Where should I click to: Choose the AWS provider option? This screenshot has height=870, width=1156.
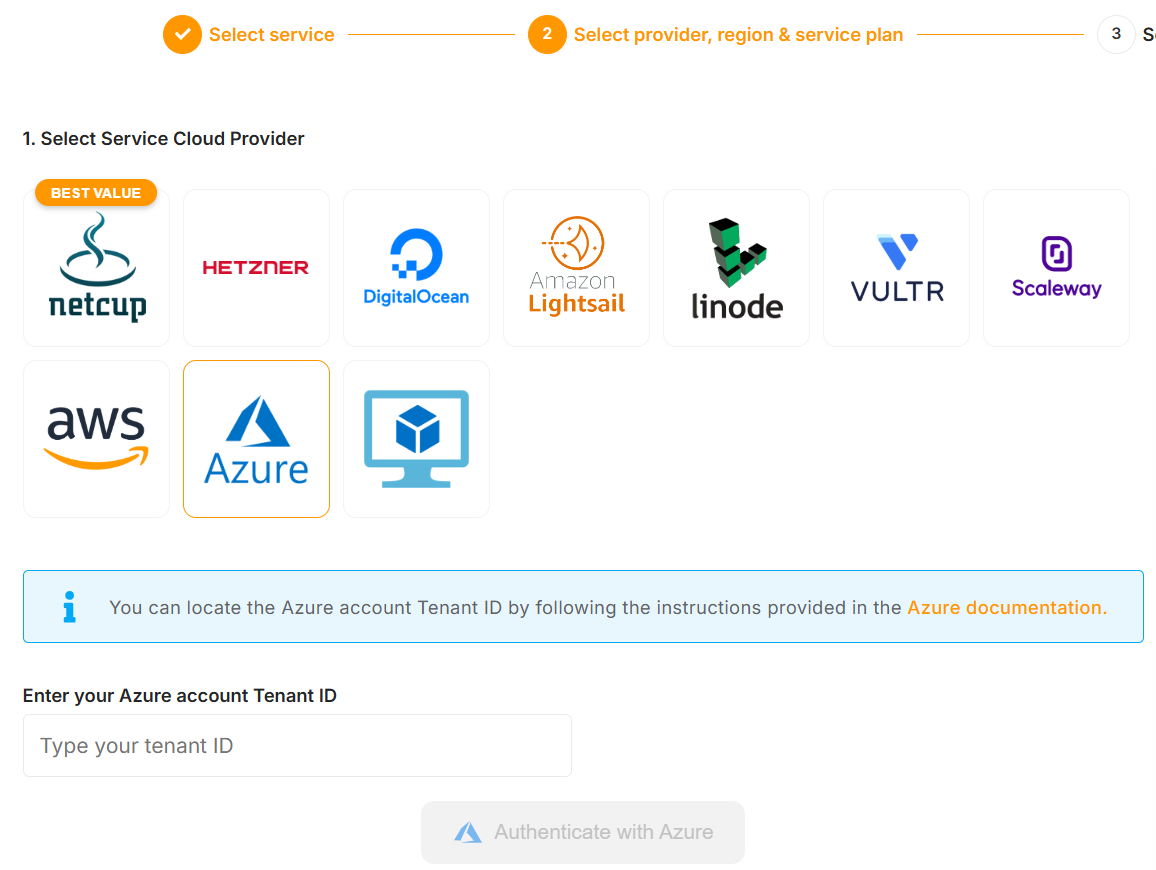pyautogui.click(x=96, y=439)
